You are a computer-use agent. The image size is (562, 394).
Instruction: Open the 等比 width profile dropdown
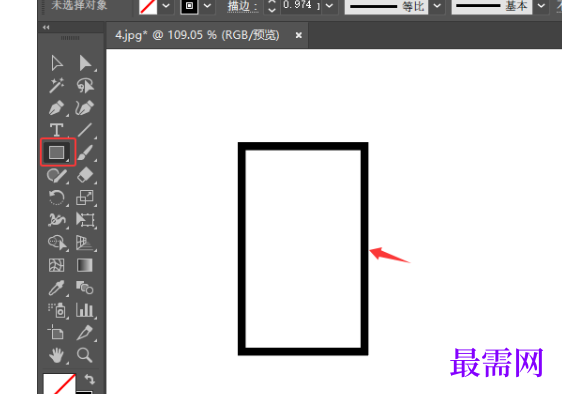(437, 6)
